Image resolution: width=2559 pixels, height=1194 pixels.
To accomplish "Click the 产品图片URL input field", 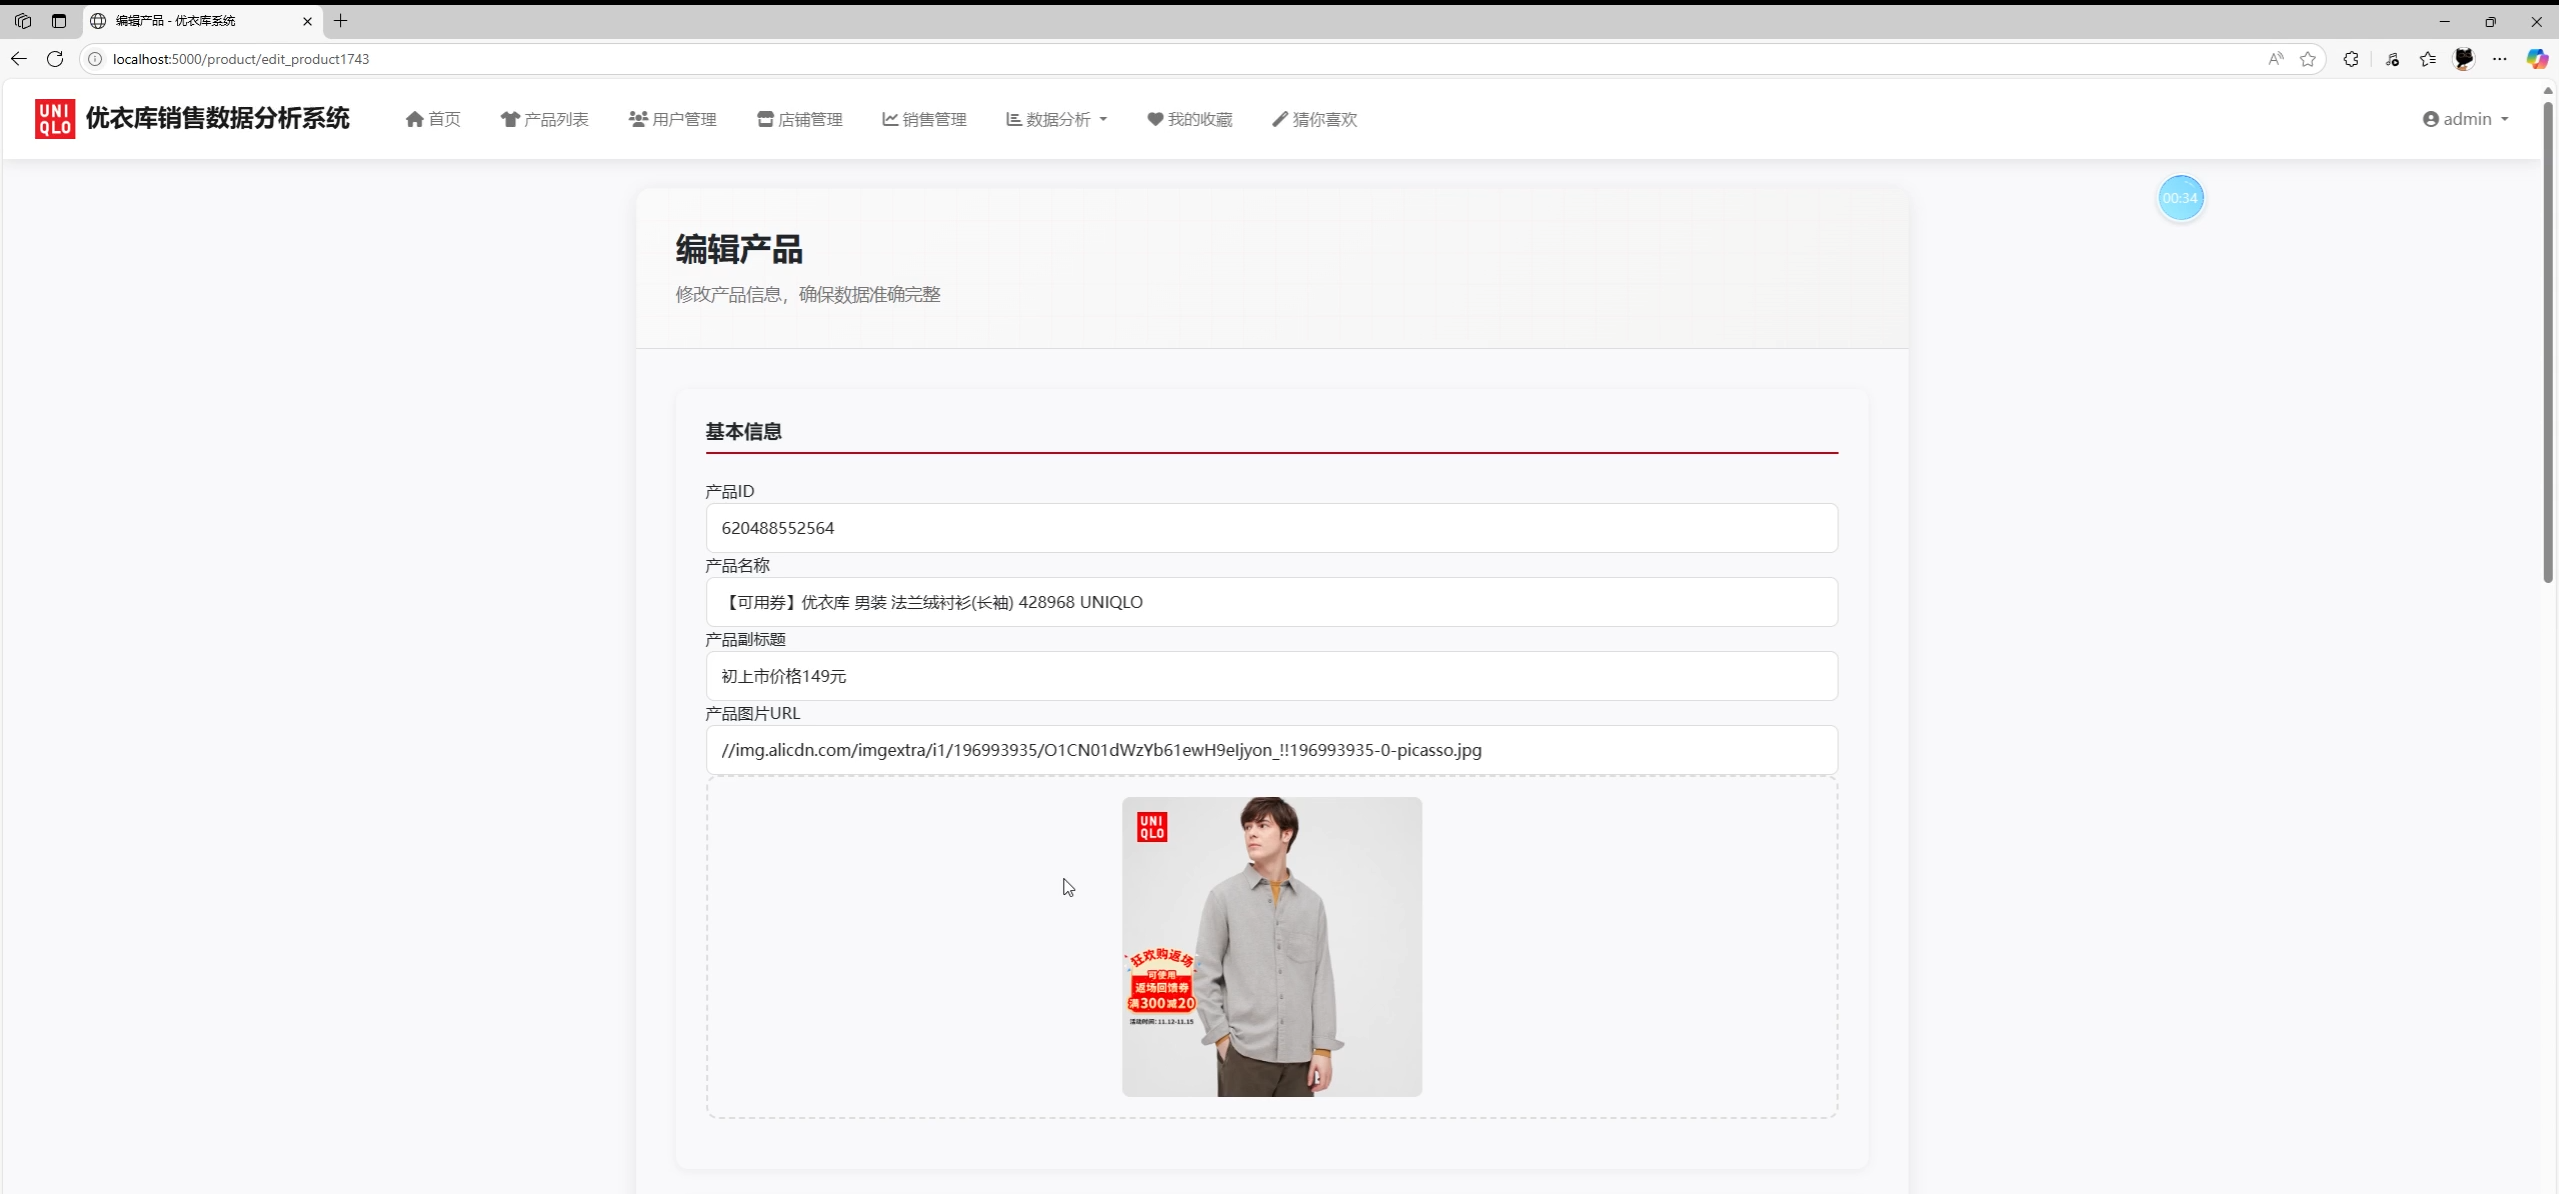I will click(1271, 750).
